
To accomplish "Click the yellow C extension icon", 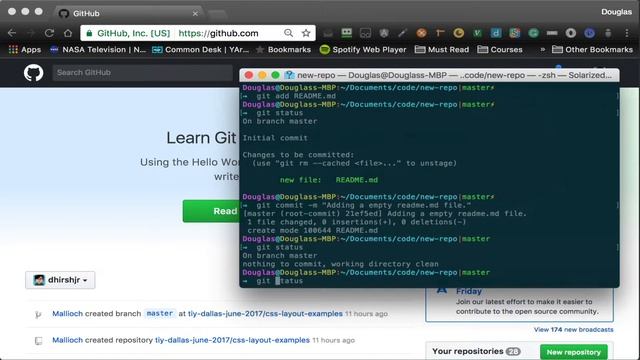I will pyautogui.click(x=458, y=33).
